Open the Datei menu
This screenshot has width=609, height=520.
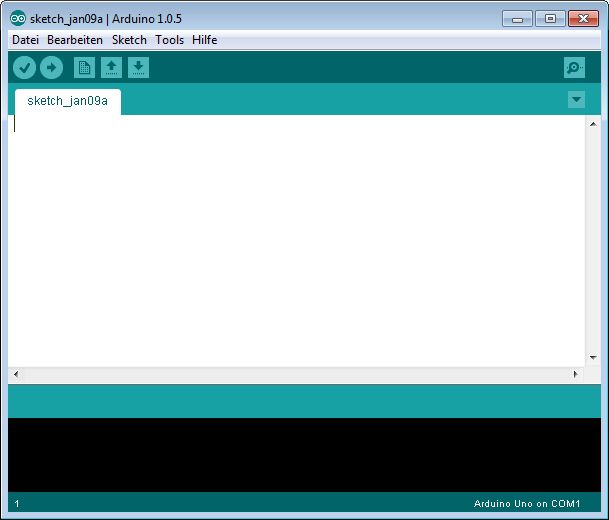(x=25, y=40)
